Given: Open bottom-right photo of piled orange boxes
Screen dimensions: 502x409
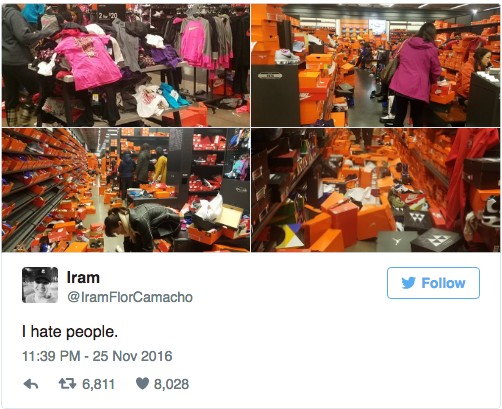Looking at the screenshot, I should pos(376,190).
